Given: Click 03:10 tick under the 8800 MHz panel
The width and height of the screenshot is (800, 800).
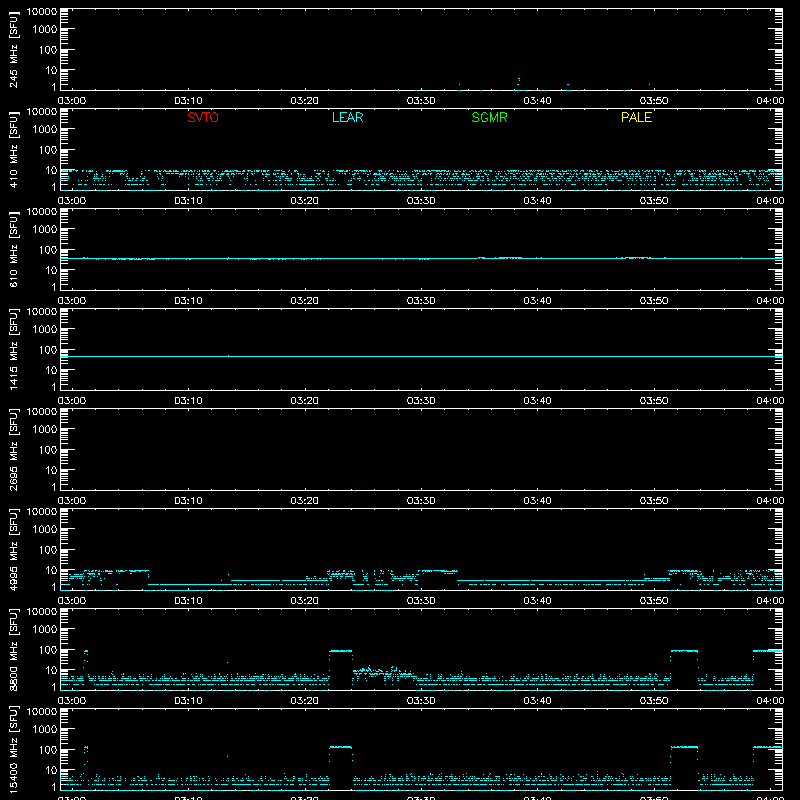Looking at the screenshot, I should tap(188, 701).
